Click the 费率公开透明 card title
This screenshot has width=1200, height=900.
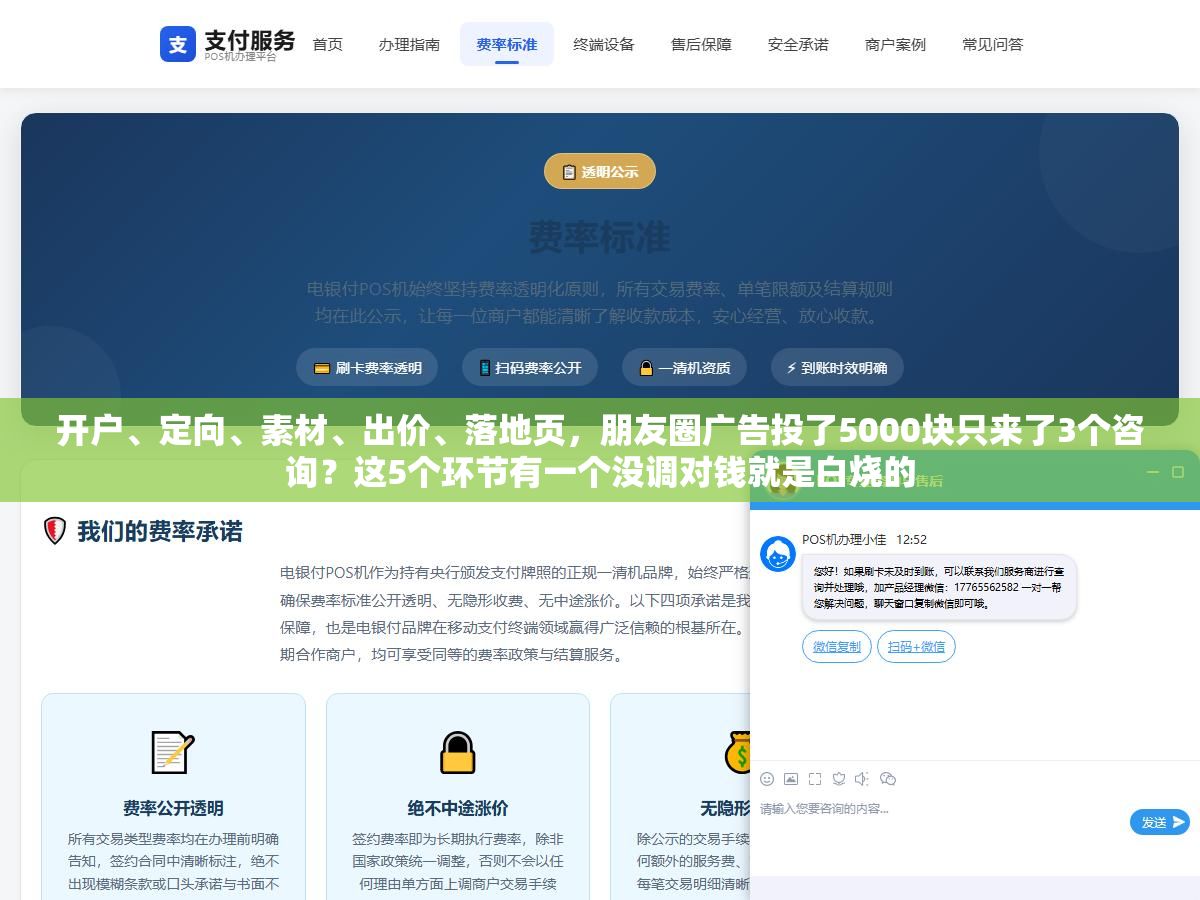[173, 807]
